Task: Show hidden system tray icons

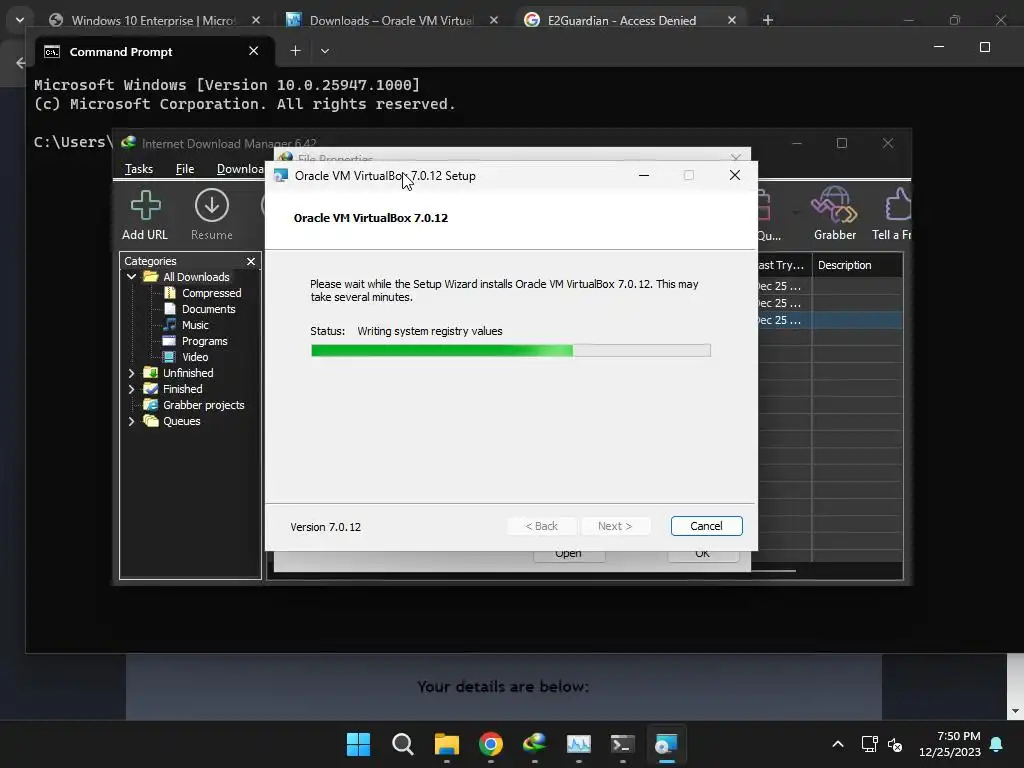Action: point(838,744)
